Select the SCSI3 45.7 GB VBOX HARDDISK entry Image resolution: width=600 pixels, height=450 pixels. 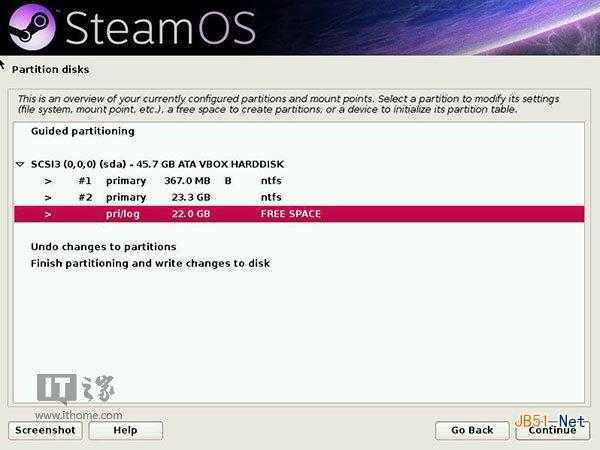157,165
